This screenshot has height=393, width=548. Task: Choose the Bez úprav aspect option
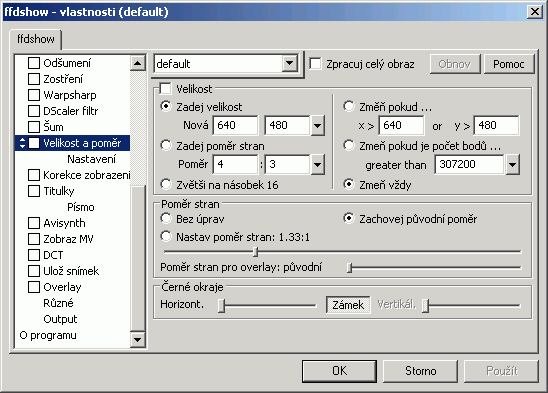click(166, 219)
